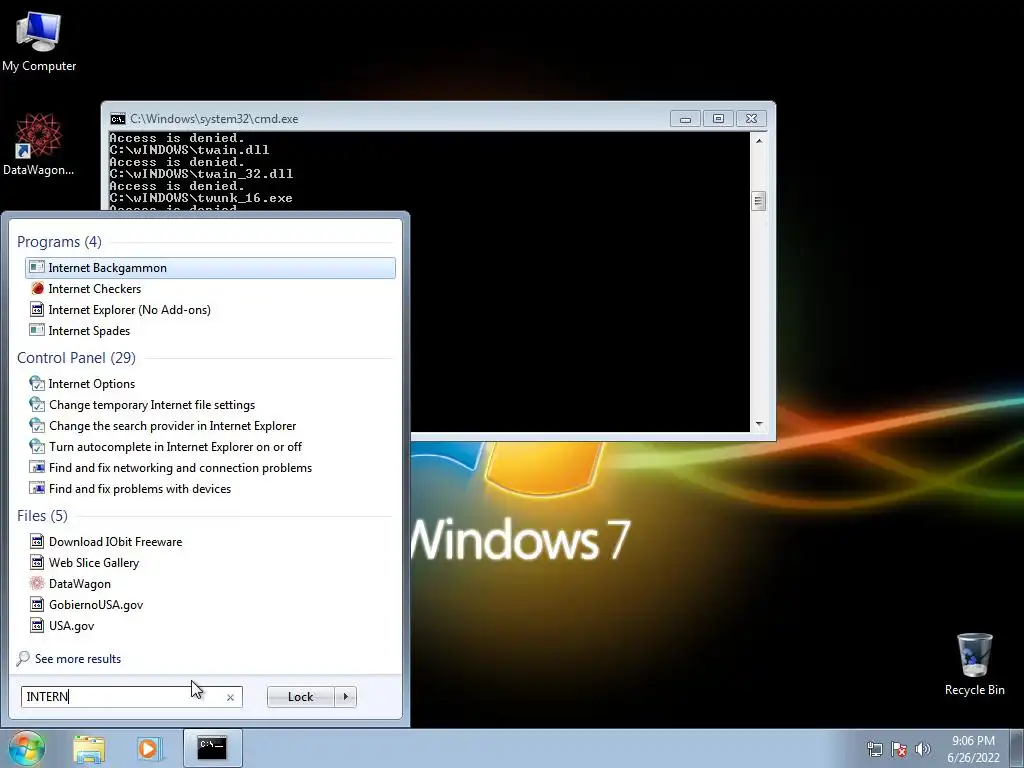Click the Download IObit Freeware file icon
1024x768 pixels.
[37, 541]
